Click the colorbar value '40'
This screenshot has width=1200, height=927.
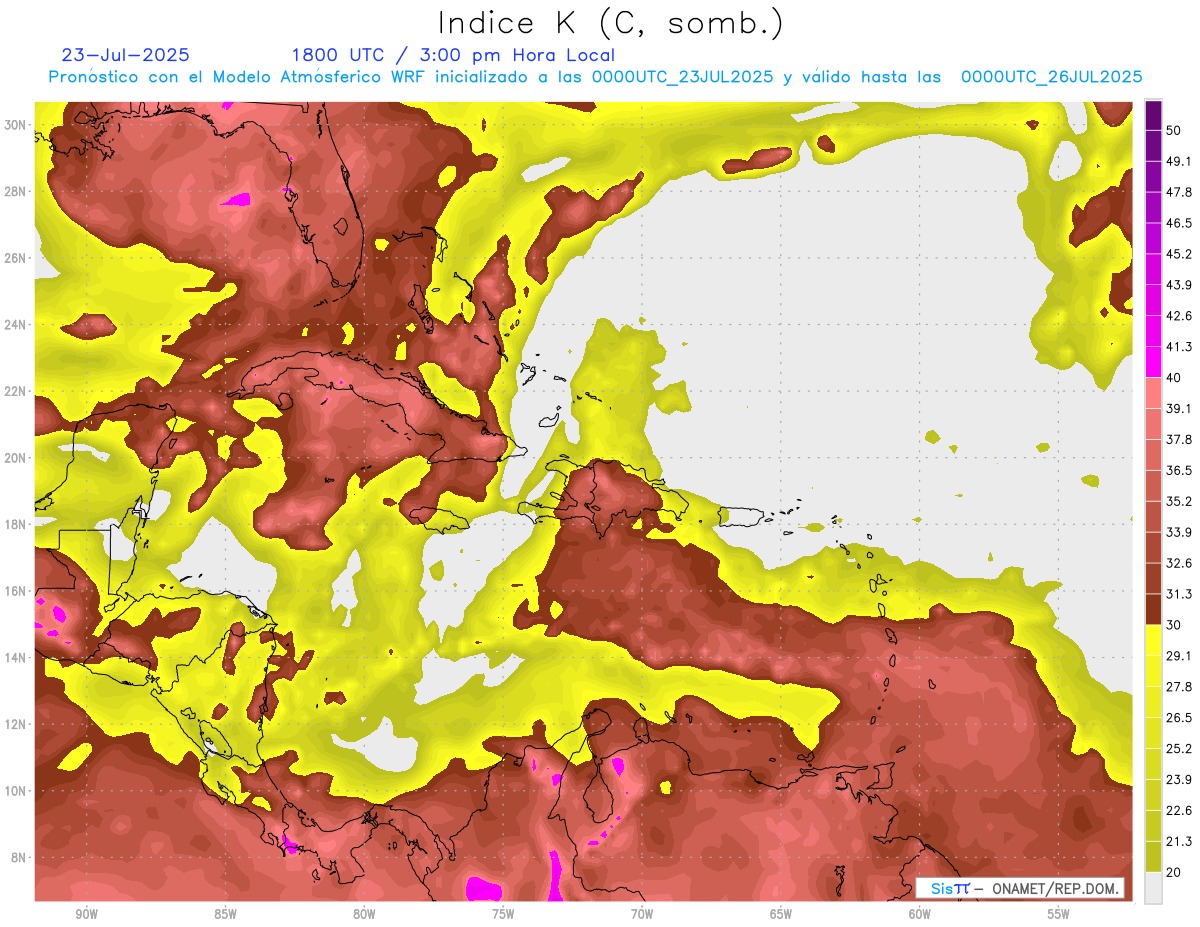click(x=1175, y=377)
